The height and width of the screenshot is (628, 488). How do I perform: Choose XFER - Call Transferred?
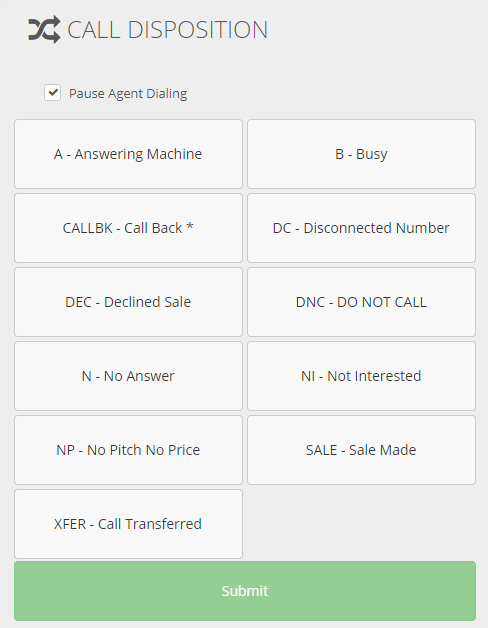pyautogui.click(x=128, y=524)
